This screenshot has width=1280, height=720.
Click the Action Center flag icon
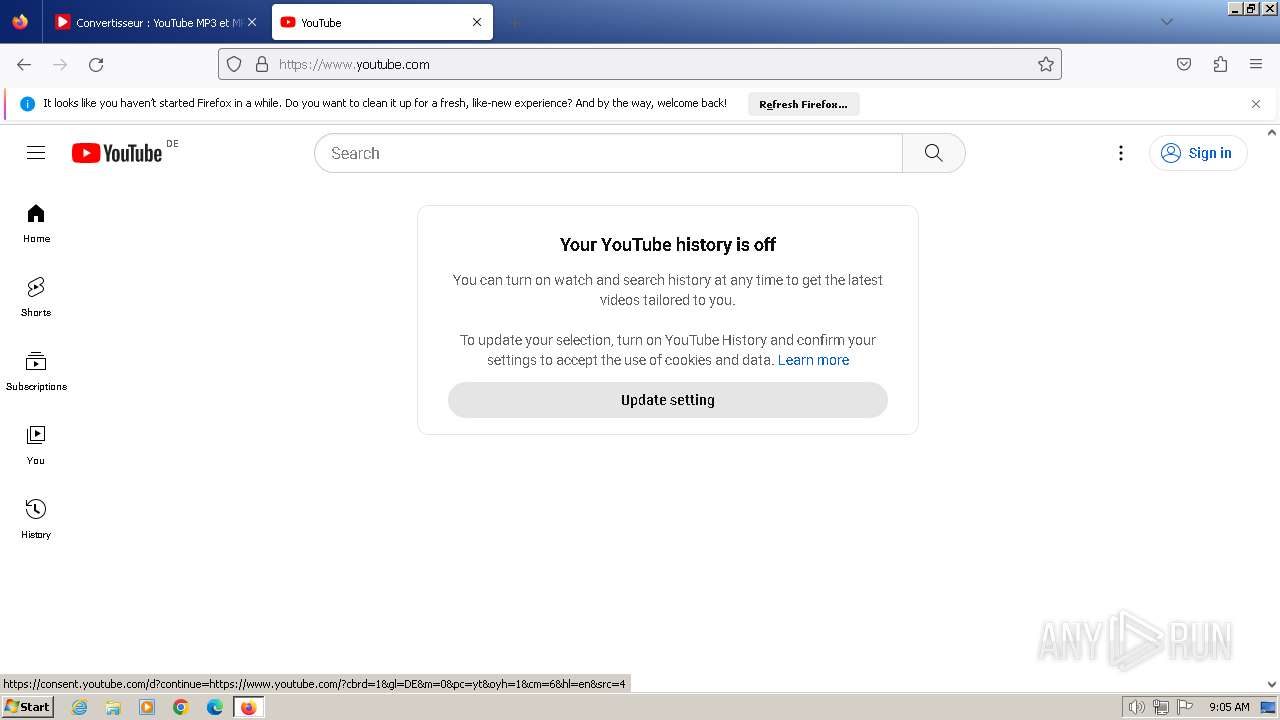tap(1185, 707)
